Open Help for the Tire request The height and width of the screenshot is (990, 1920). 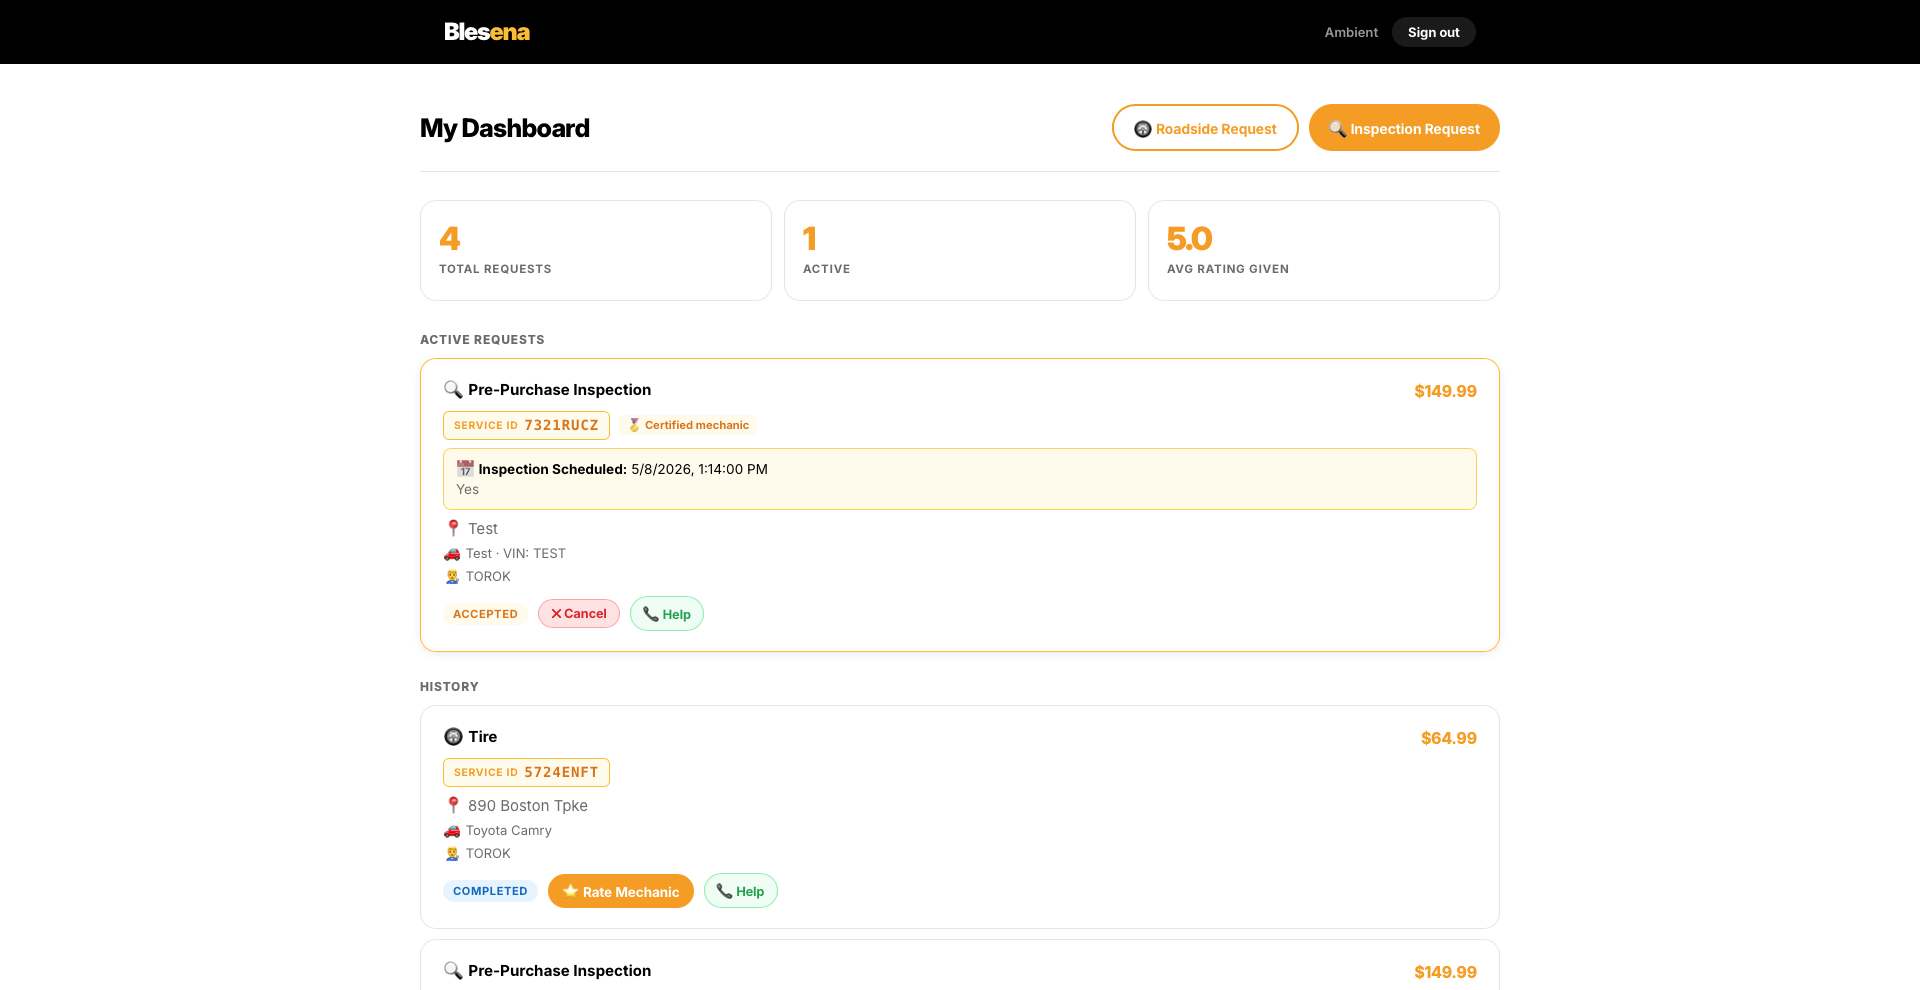click(x=741, y=891)
